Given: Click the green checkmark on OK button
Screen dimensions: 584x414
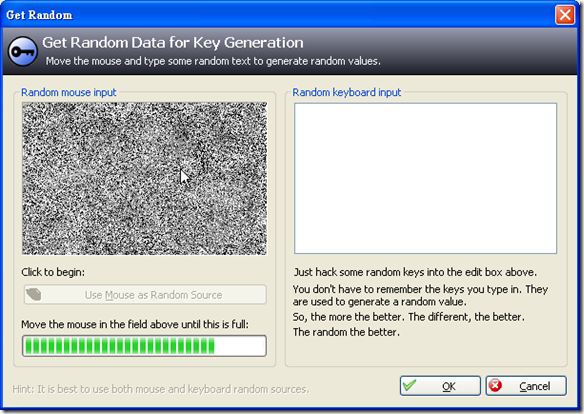Looking at the screenshot, I should click(x=409, y=385).
